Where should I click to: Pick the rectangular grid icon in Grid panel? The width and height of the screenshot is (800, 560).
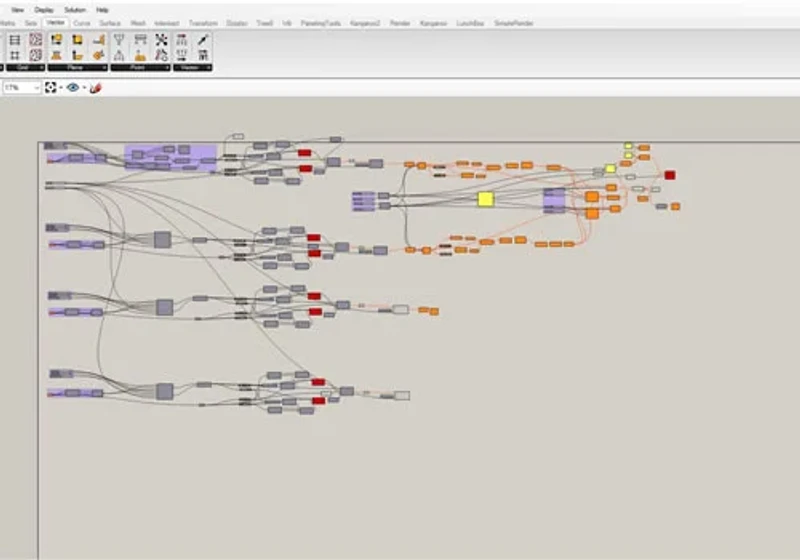coord(15,40)
